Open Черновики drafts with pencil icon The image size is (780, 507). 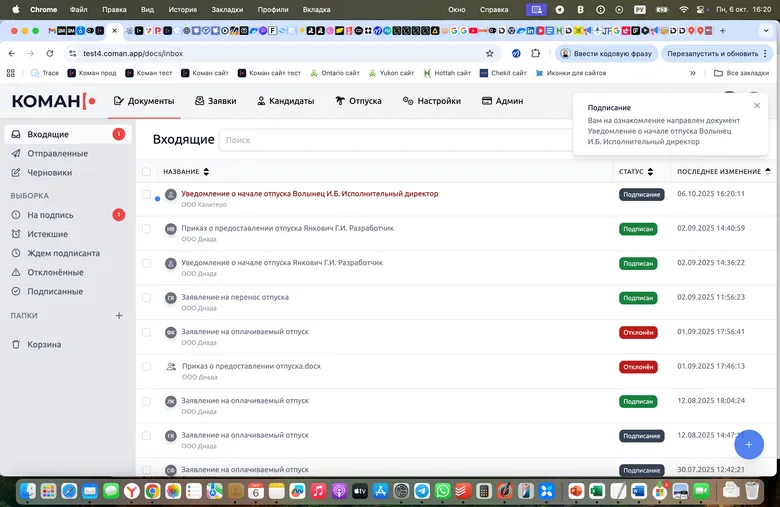click(x=49, y=172)
